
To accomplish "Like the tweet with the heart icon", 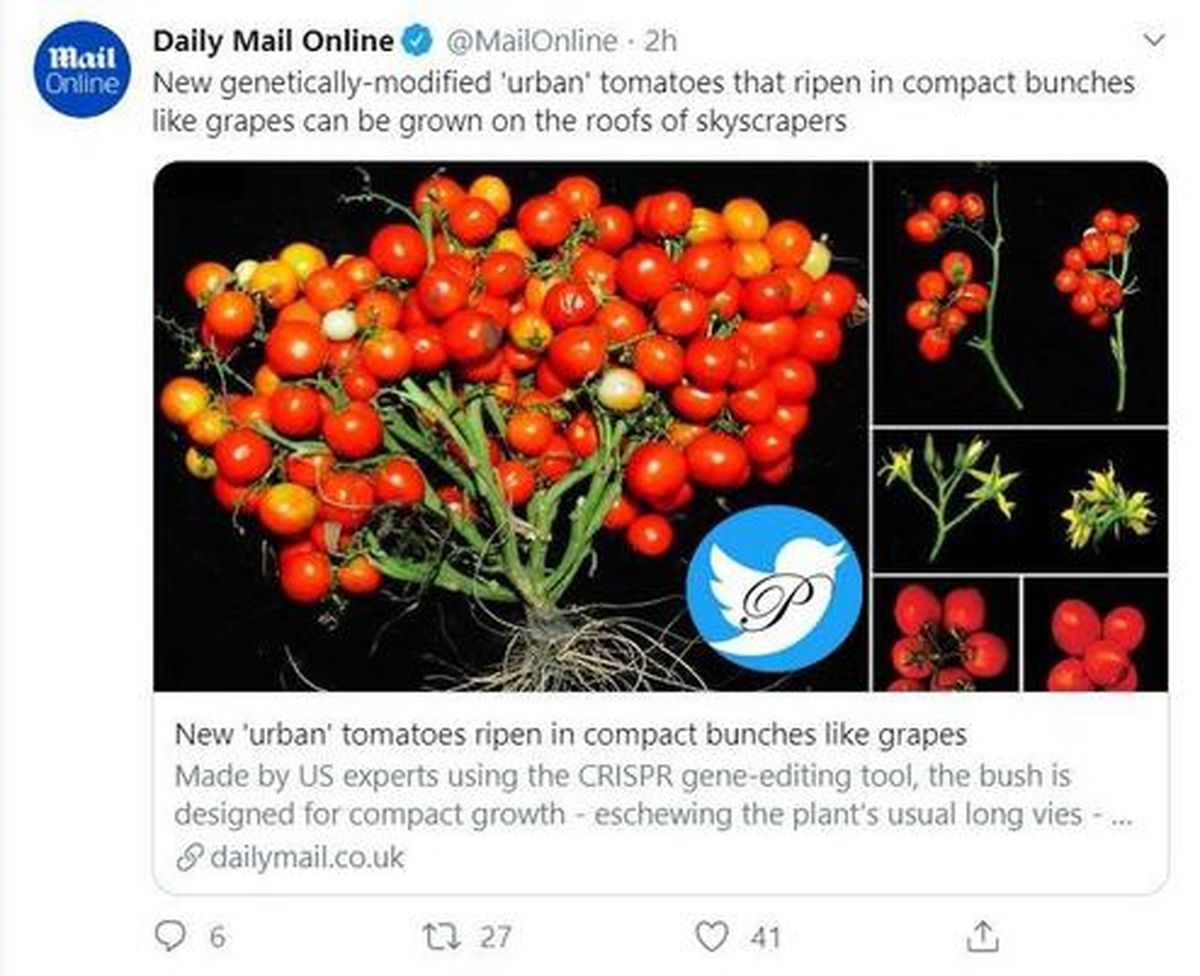I will (710, 936).
